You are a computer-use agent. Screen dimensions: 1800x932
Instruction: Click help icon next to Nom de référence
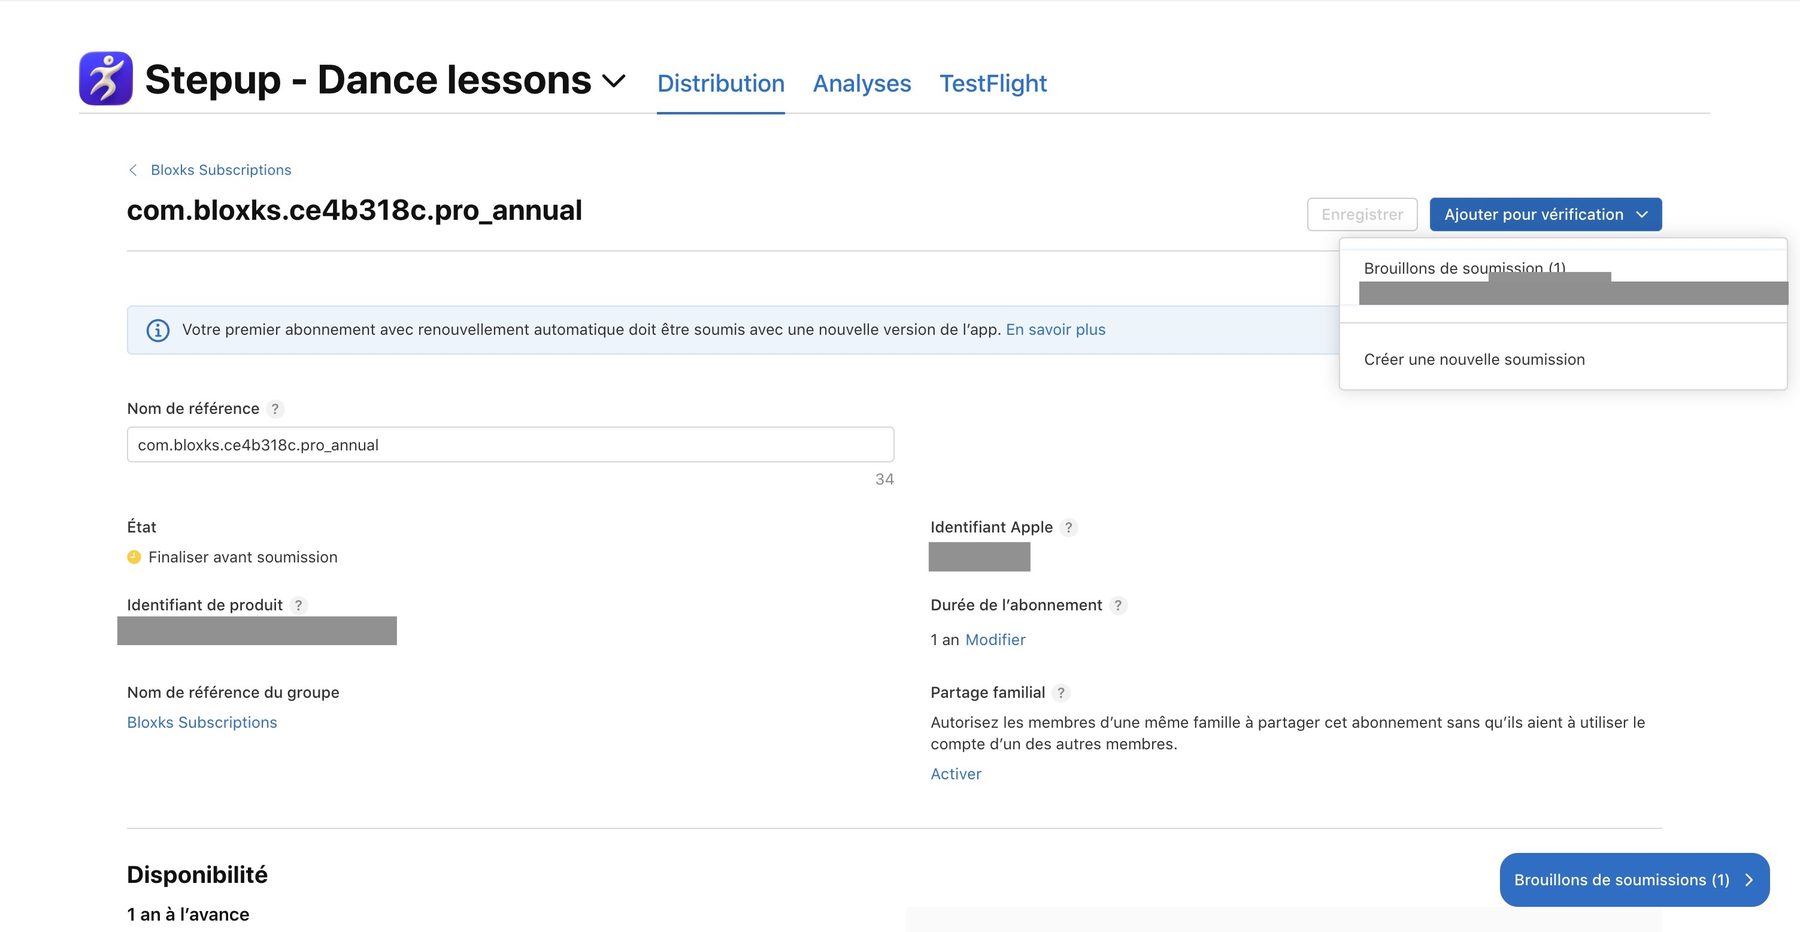[275, 409]
